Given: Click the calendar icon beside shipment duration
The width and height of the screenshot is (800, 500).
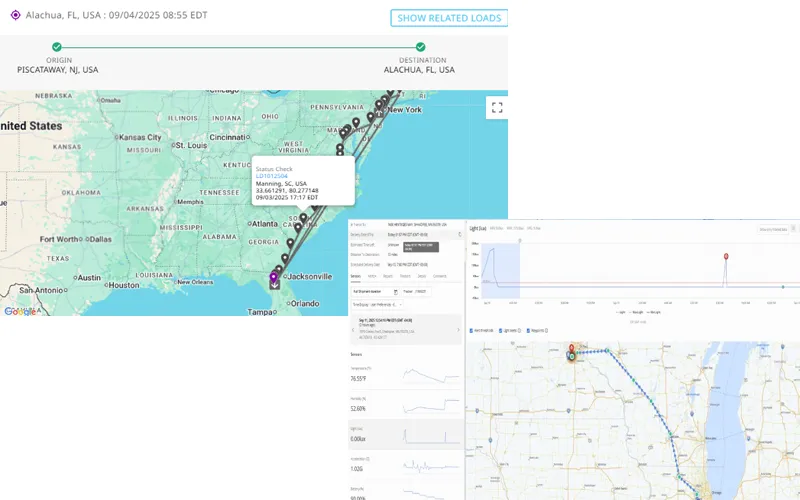Looking at the screenshot, I should pos(395,291).
